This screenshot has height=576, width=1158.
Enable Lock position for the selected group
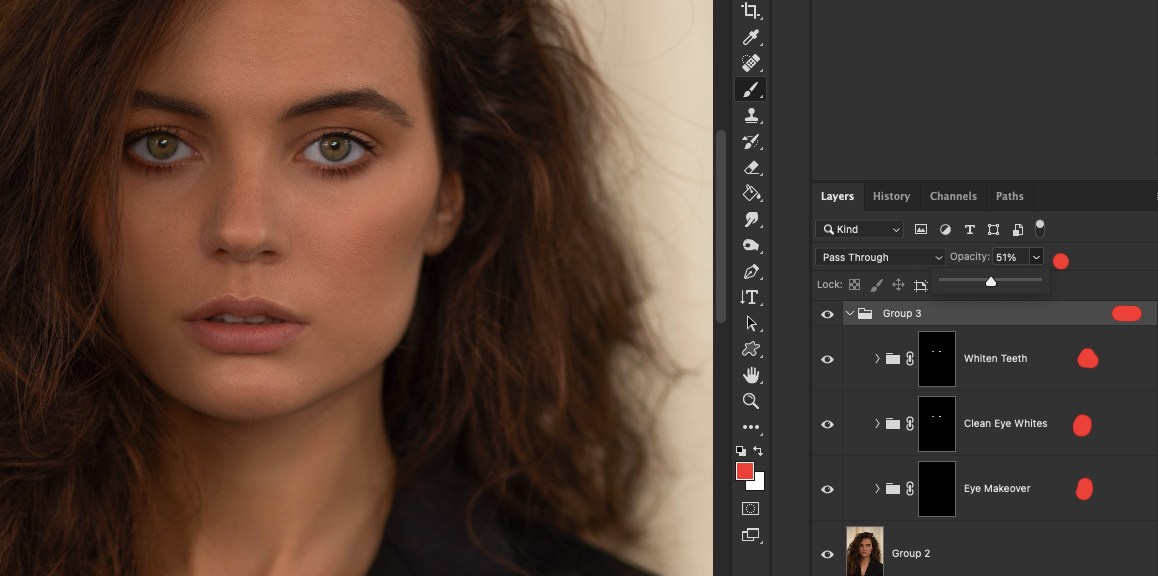(900, 284)
